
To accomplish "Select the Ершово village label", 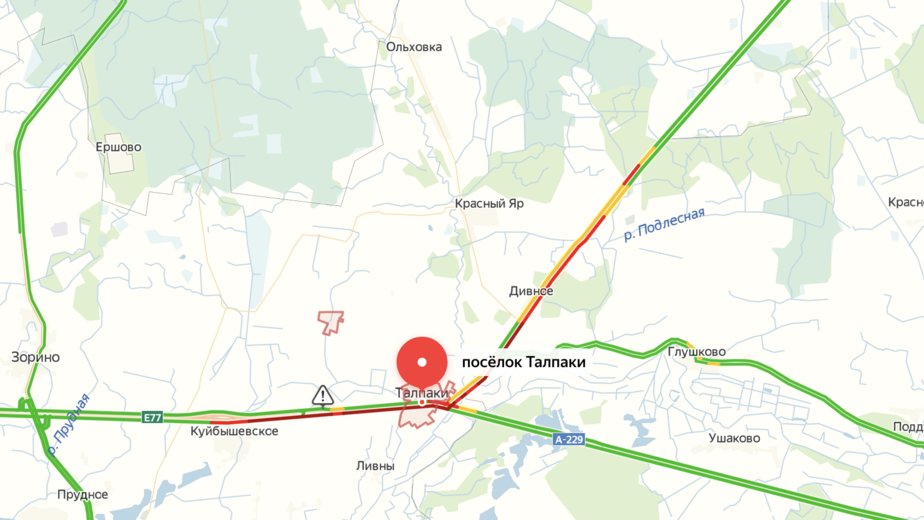I will click(x=118, y=147).
